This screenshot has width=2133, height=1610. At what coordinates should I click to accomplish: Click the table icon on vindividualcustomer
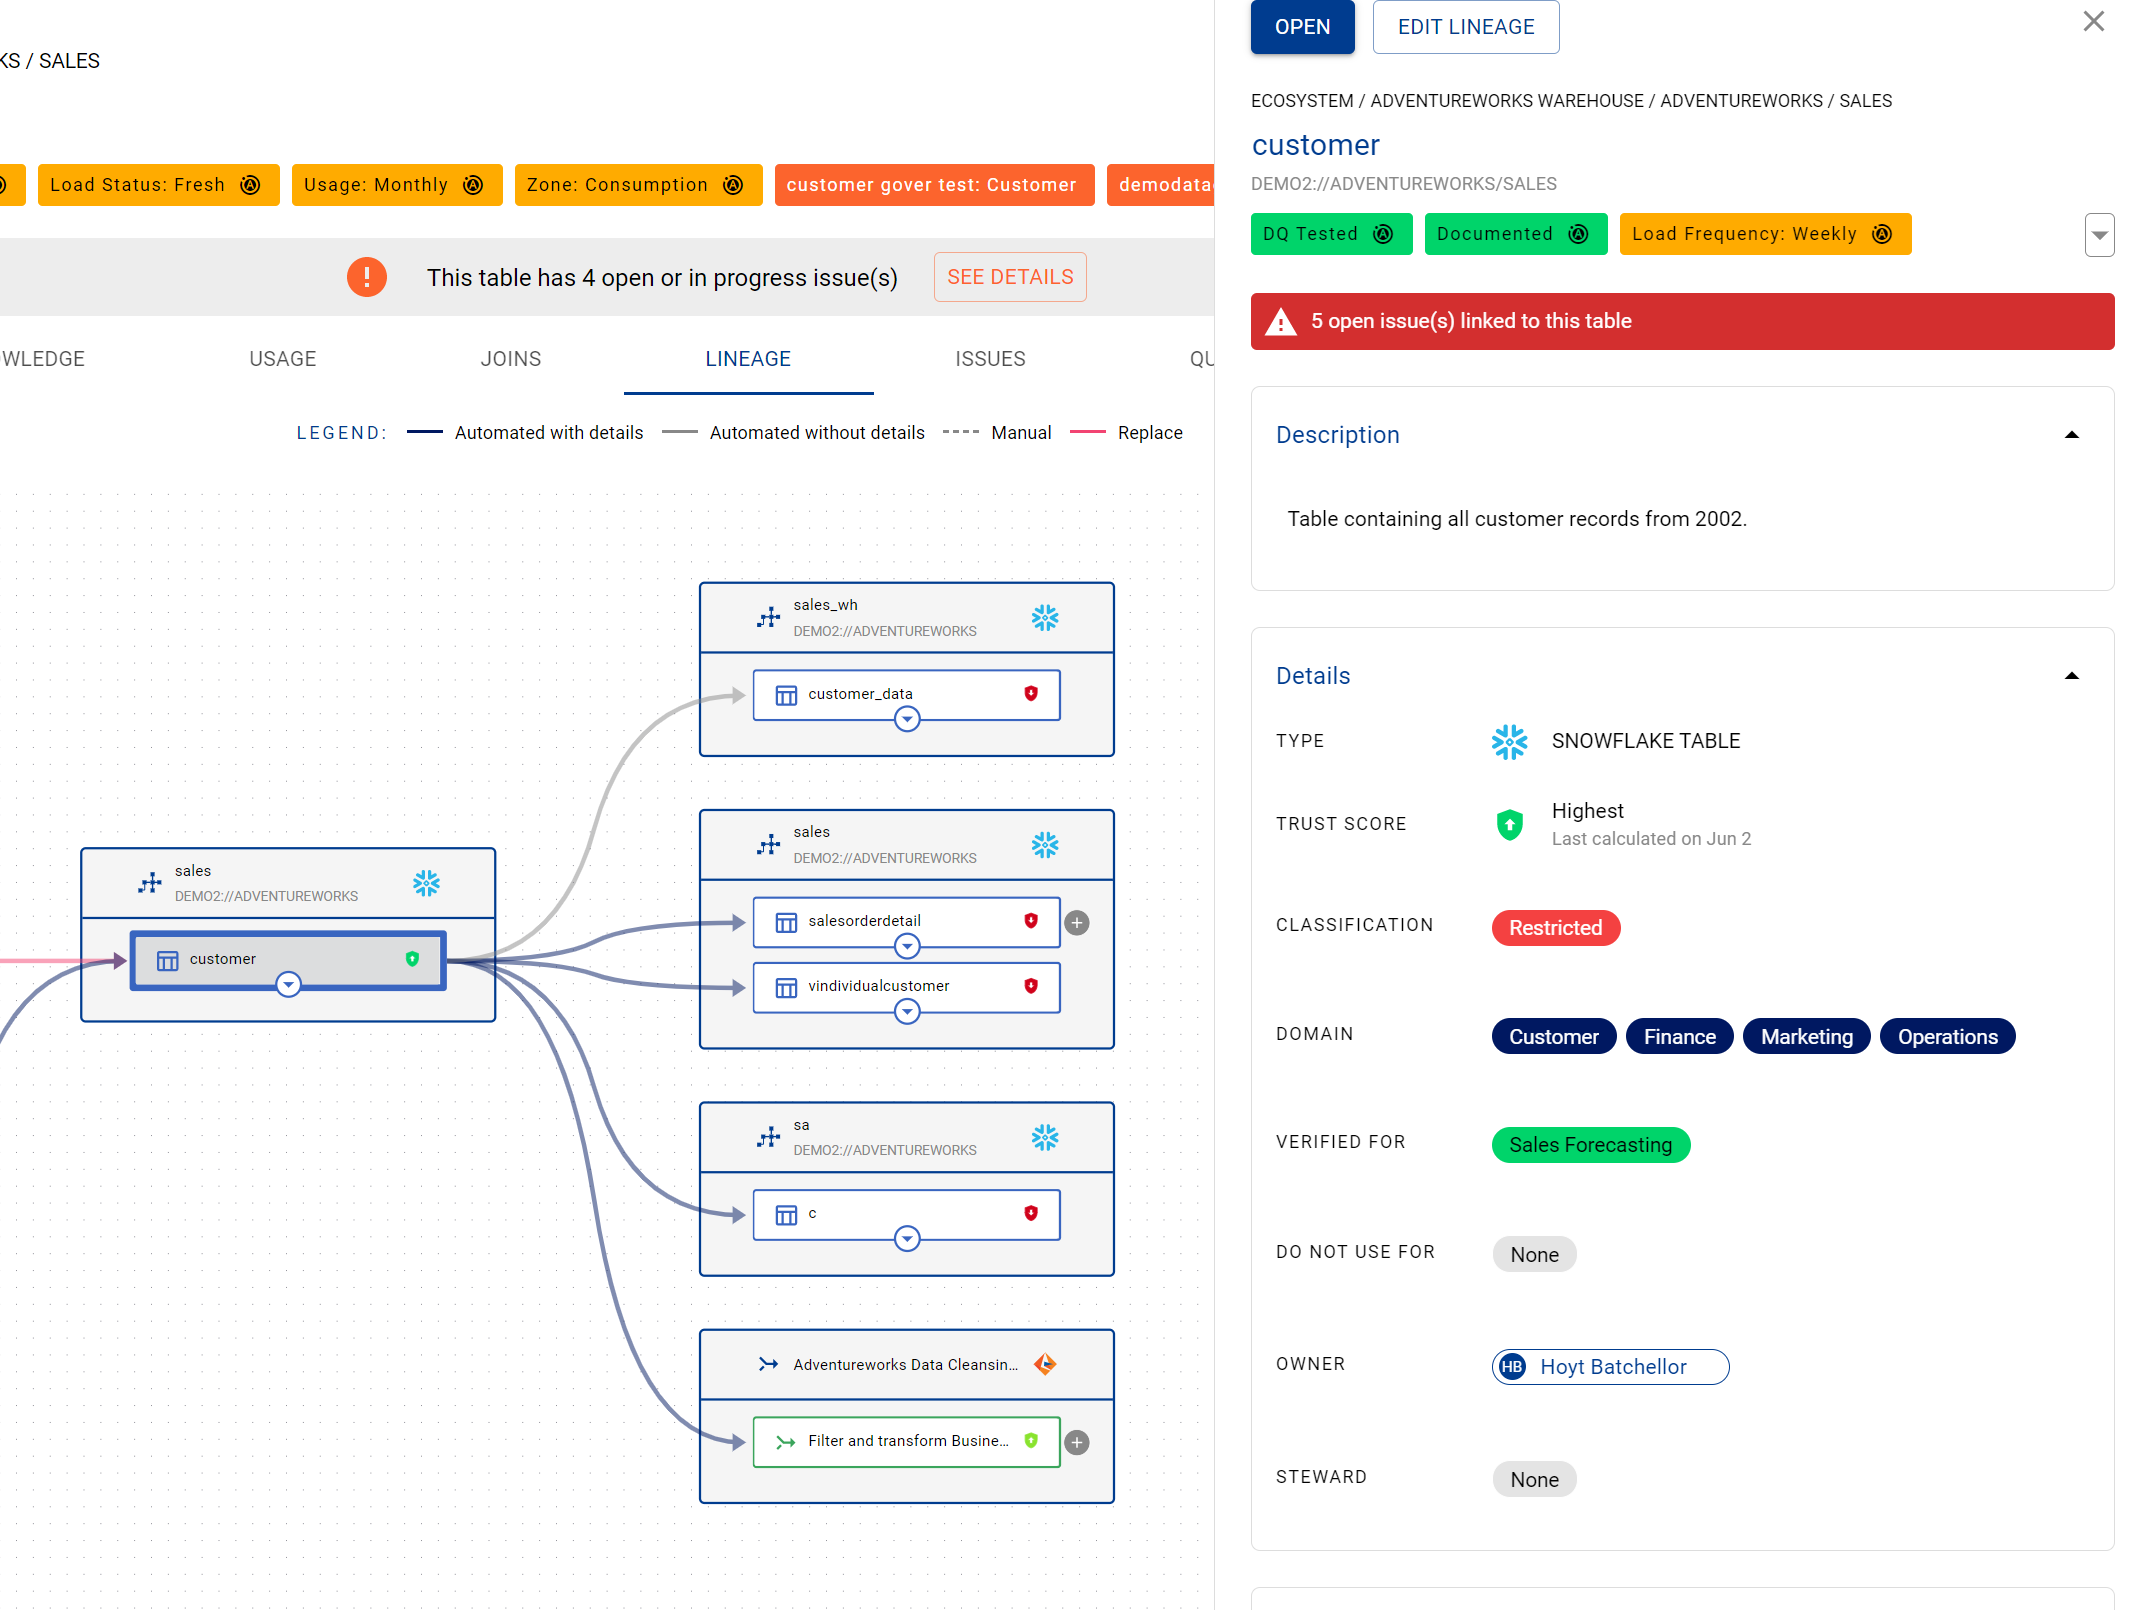click(787, 987)
